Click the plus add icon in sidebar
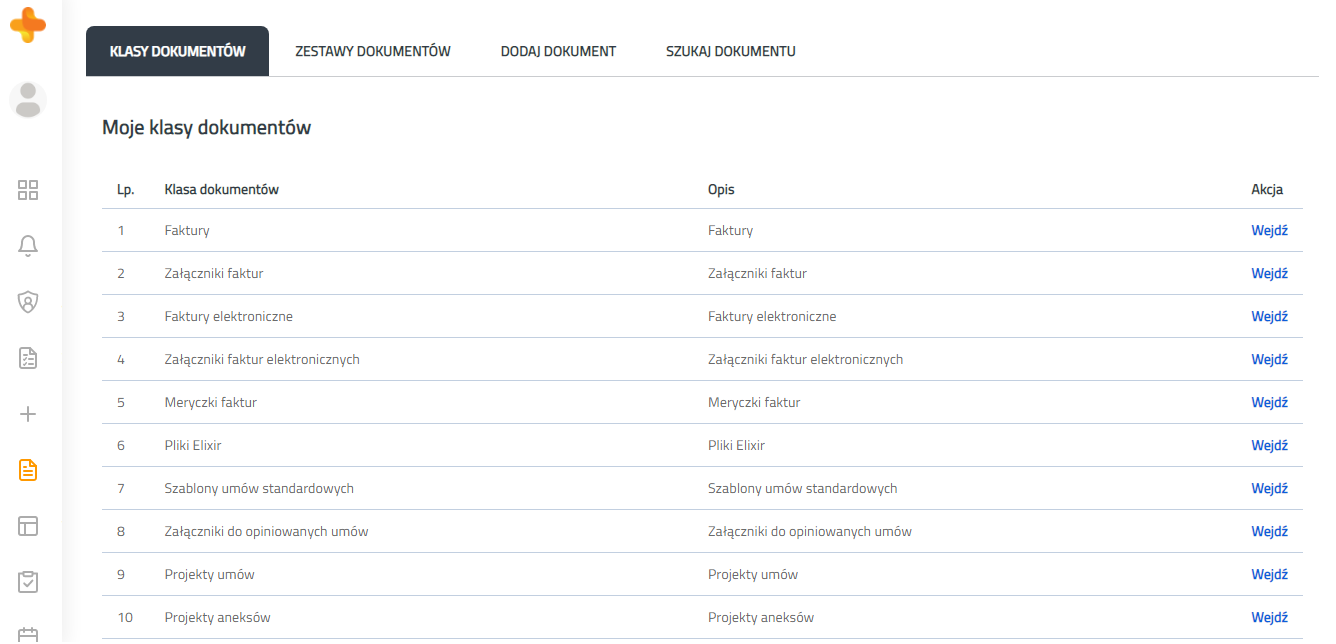Image resolution: width=1336 pixels, height=644 pixels. point(28,414)
